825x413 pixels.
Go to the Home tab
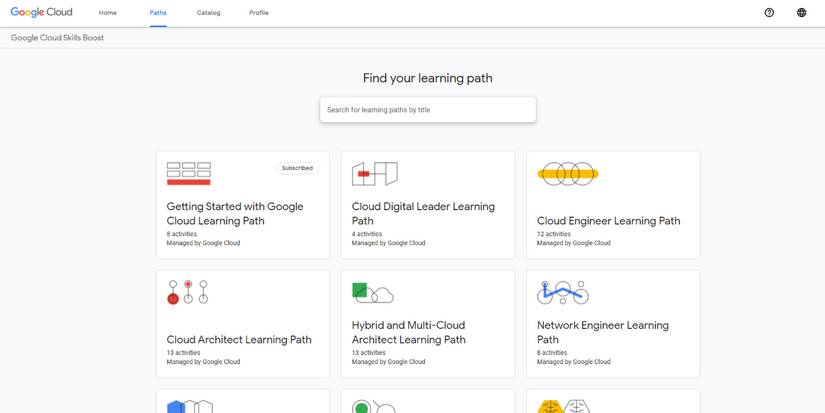coord(108,13)
